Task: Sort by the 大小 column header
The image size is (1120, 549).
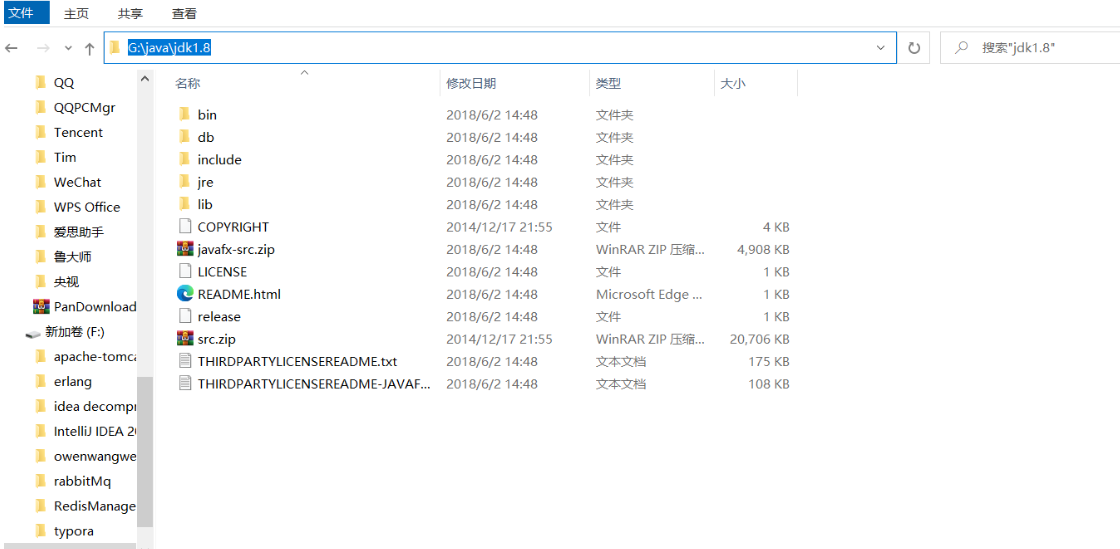Action: point(733,84)
